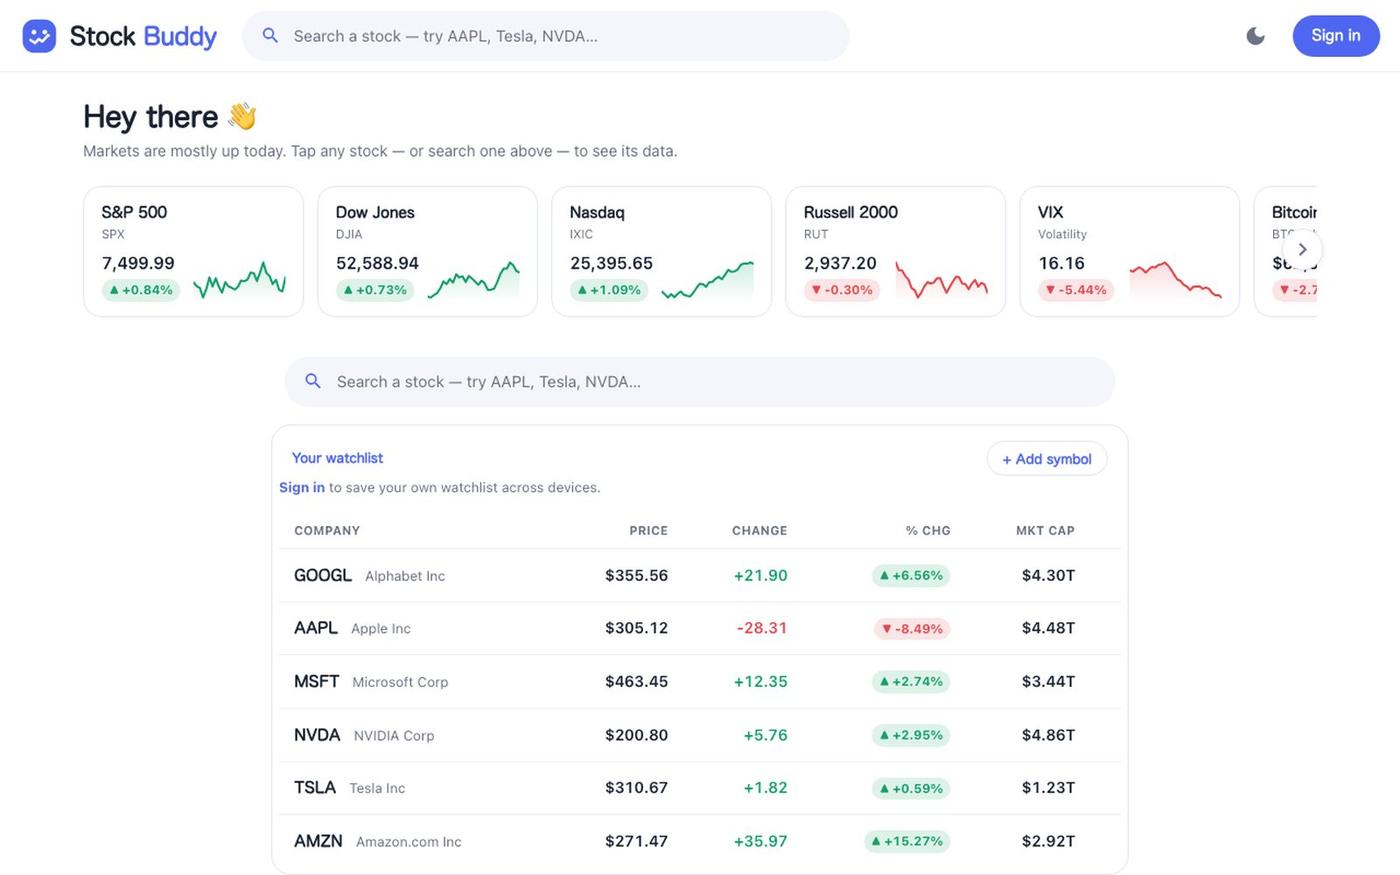Focus the main search bar above the watchlist
This screenshot has width=1400, height=875.
coord(700,382)
